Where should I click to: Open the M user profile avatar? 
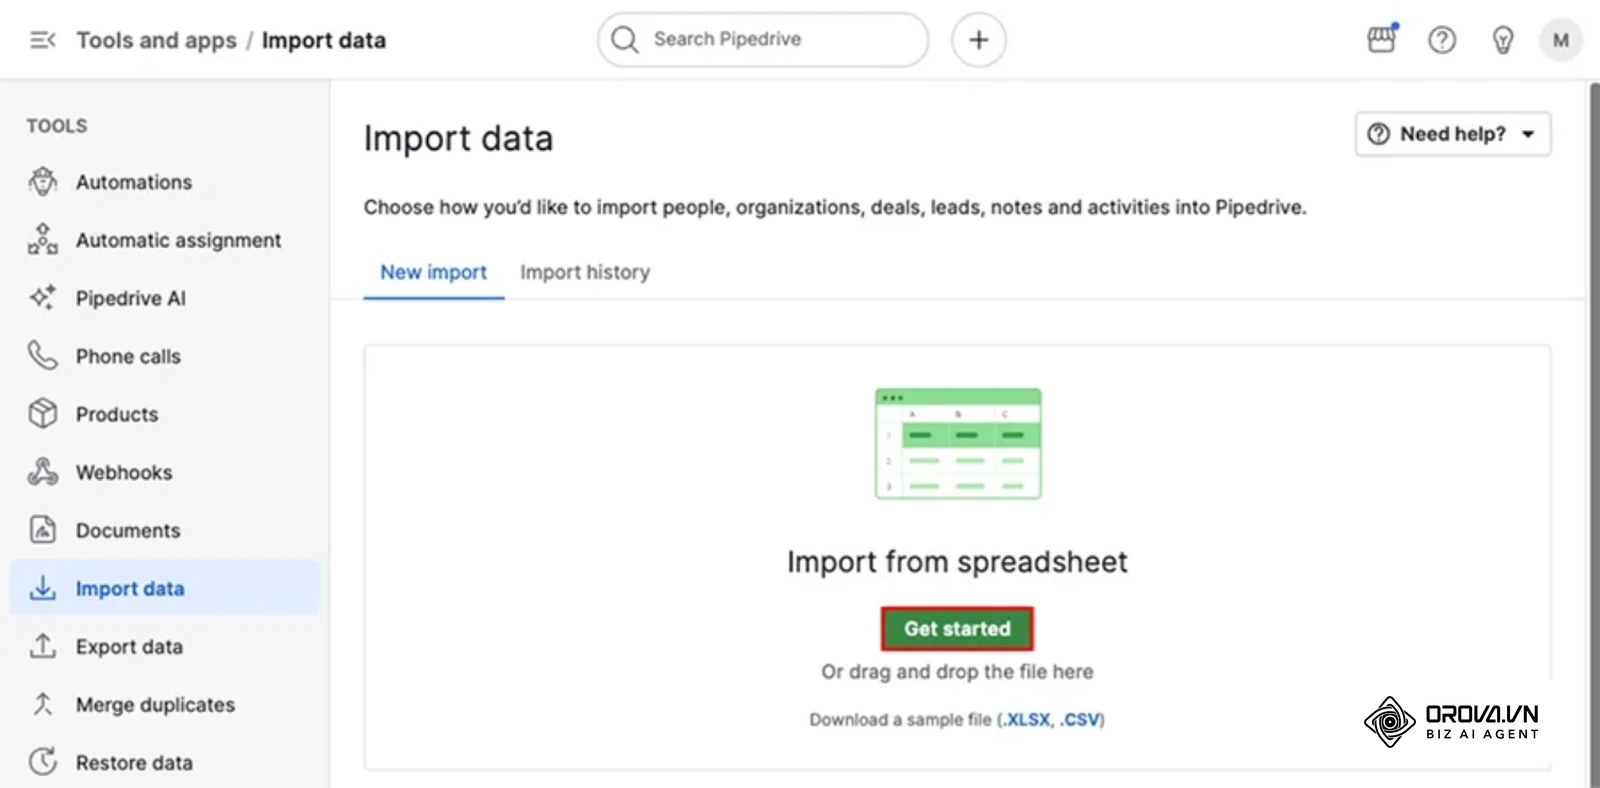point(1560,40)
